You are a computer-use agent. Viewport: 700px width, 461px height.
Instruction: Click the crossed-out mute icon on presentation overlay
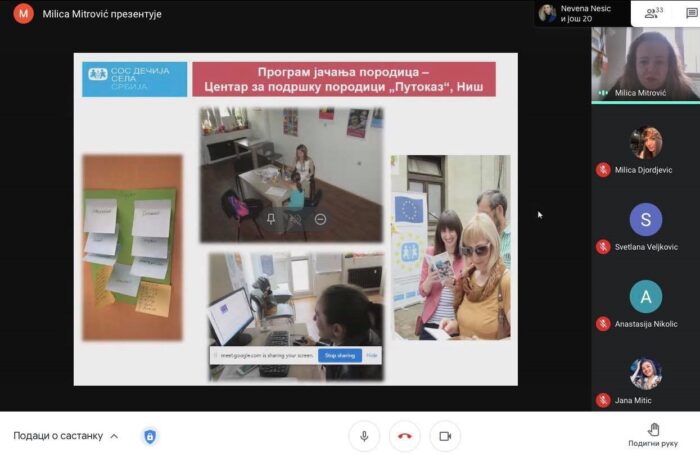(x=296, y=218)
